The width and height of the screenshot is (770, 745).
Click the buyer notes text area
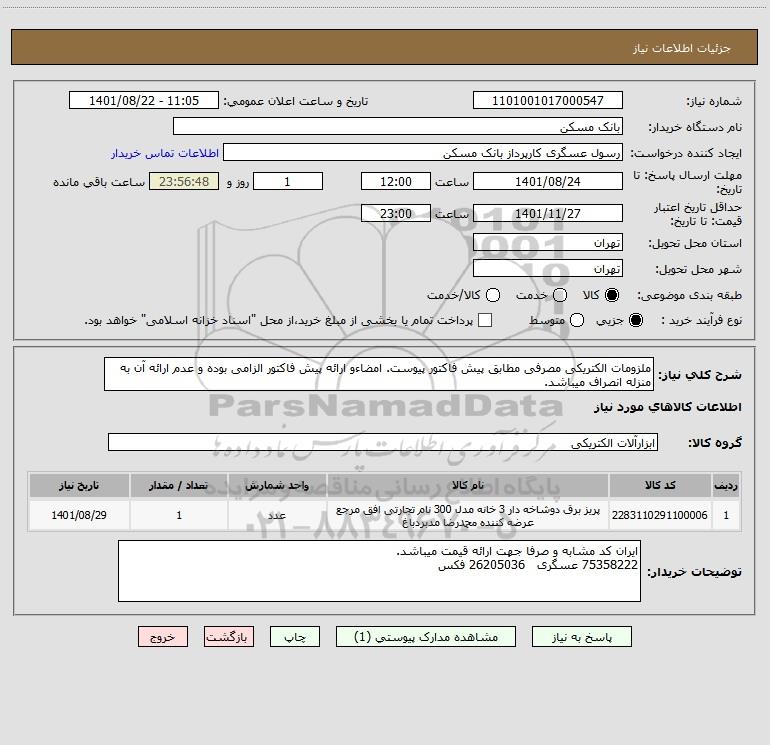[380, 571]
